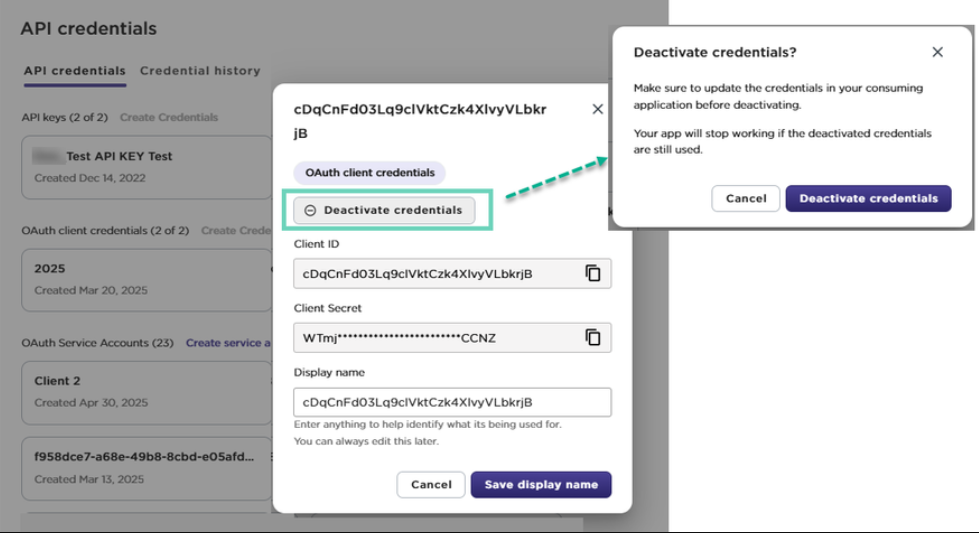Copy the Client Secret value

coord(593,337)
